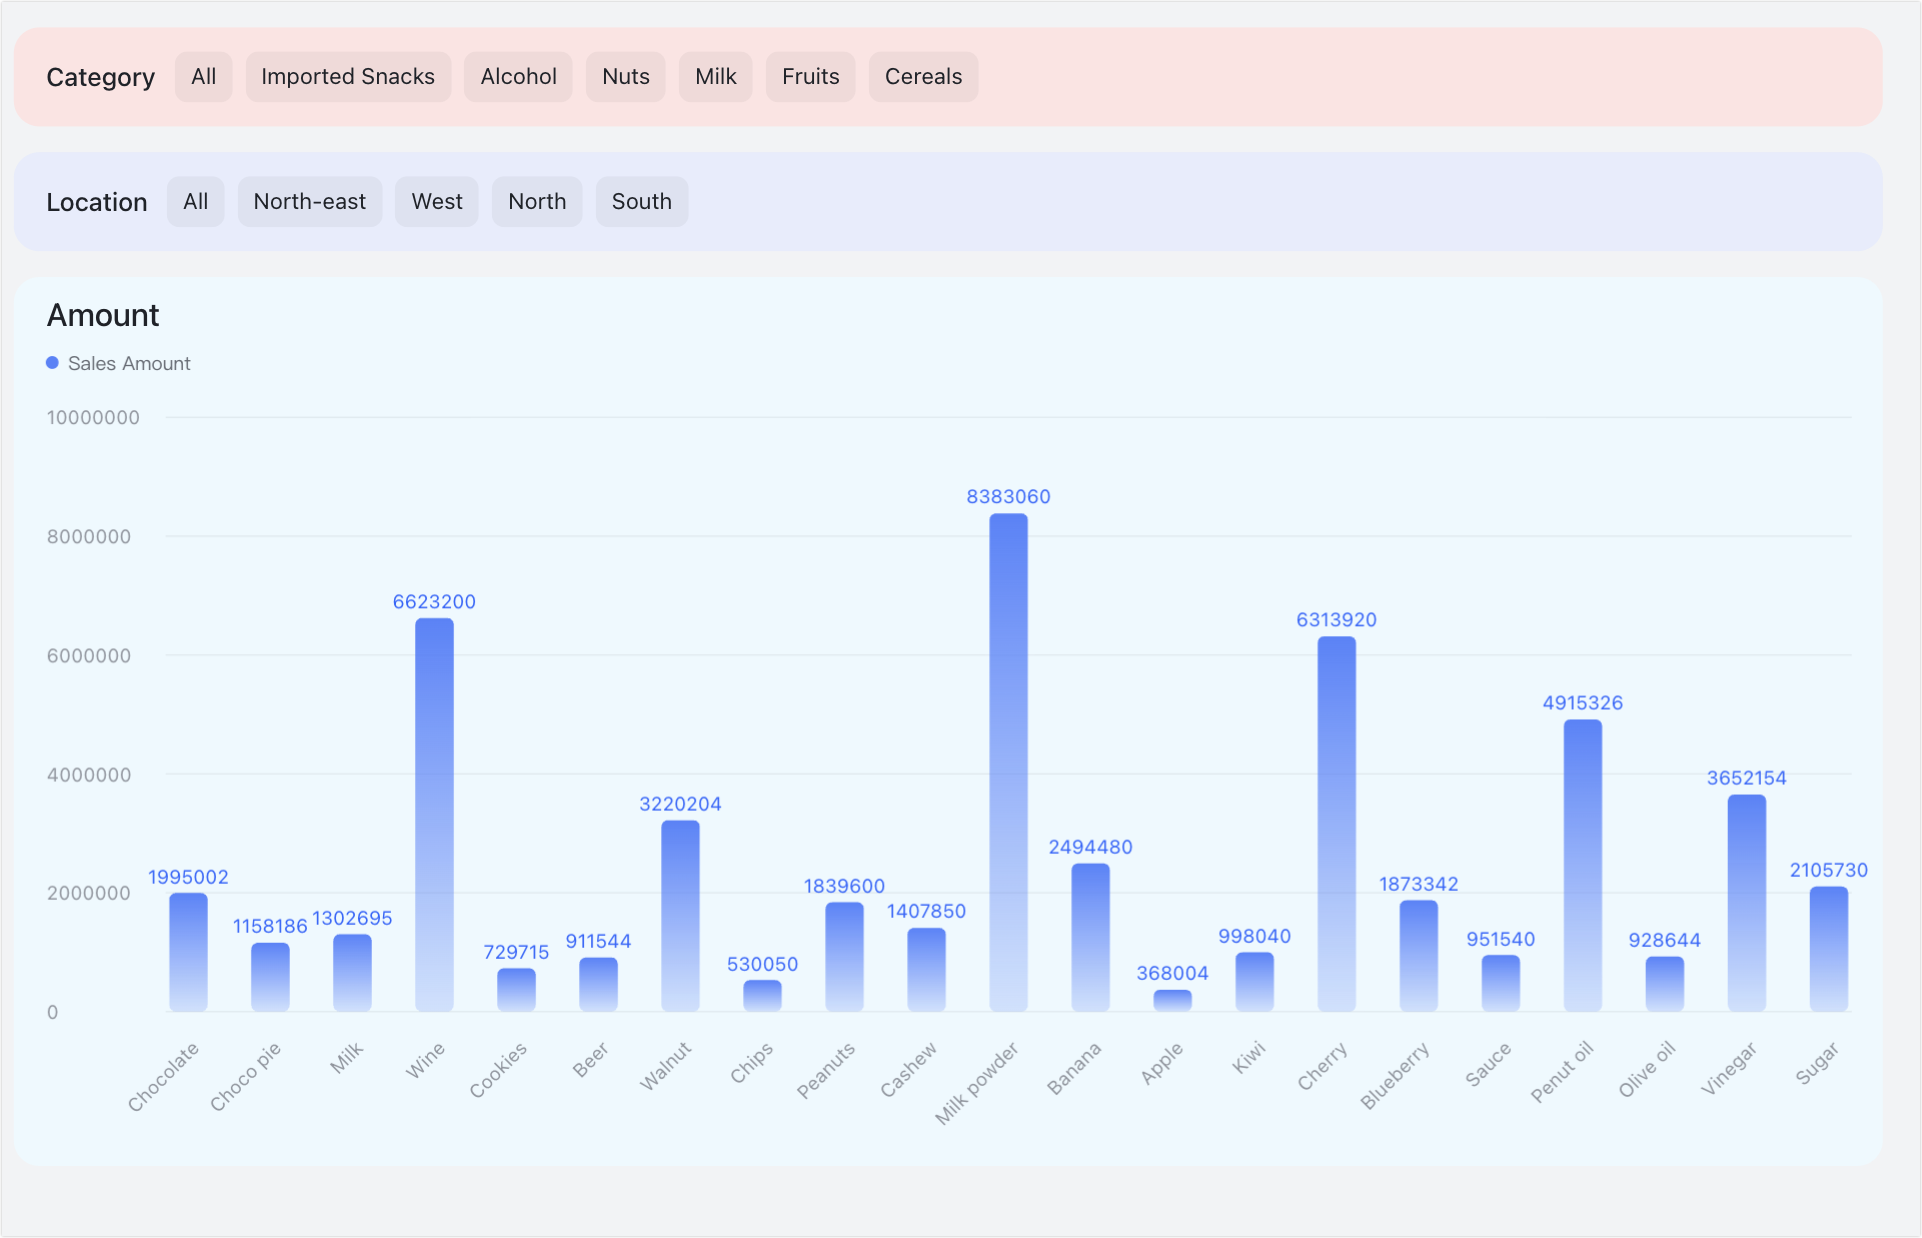1922x1238 pixels.
Task: Filter by Imported Snacks category
Action: (x=348, y=77)
